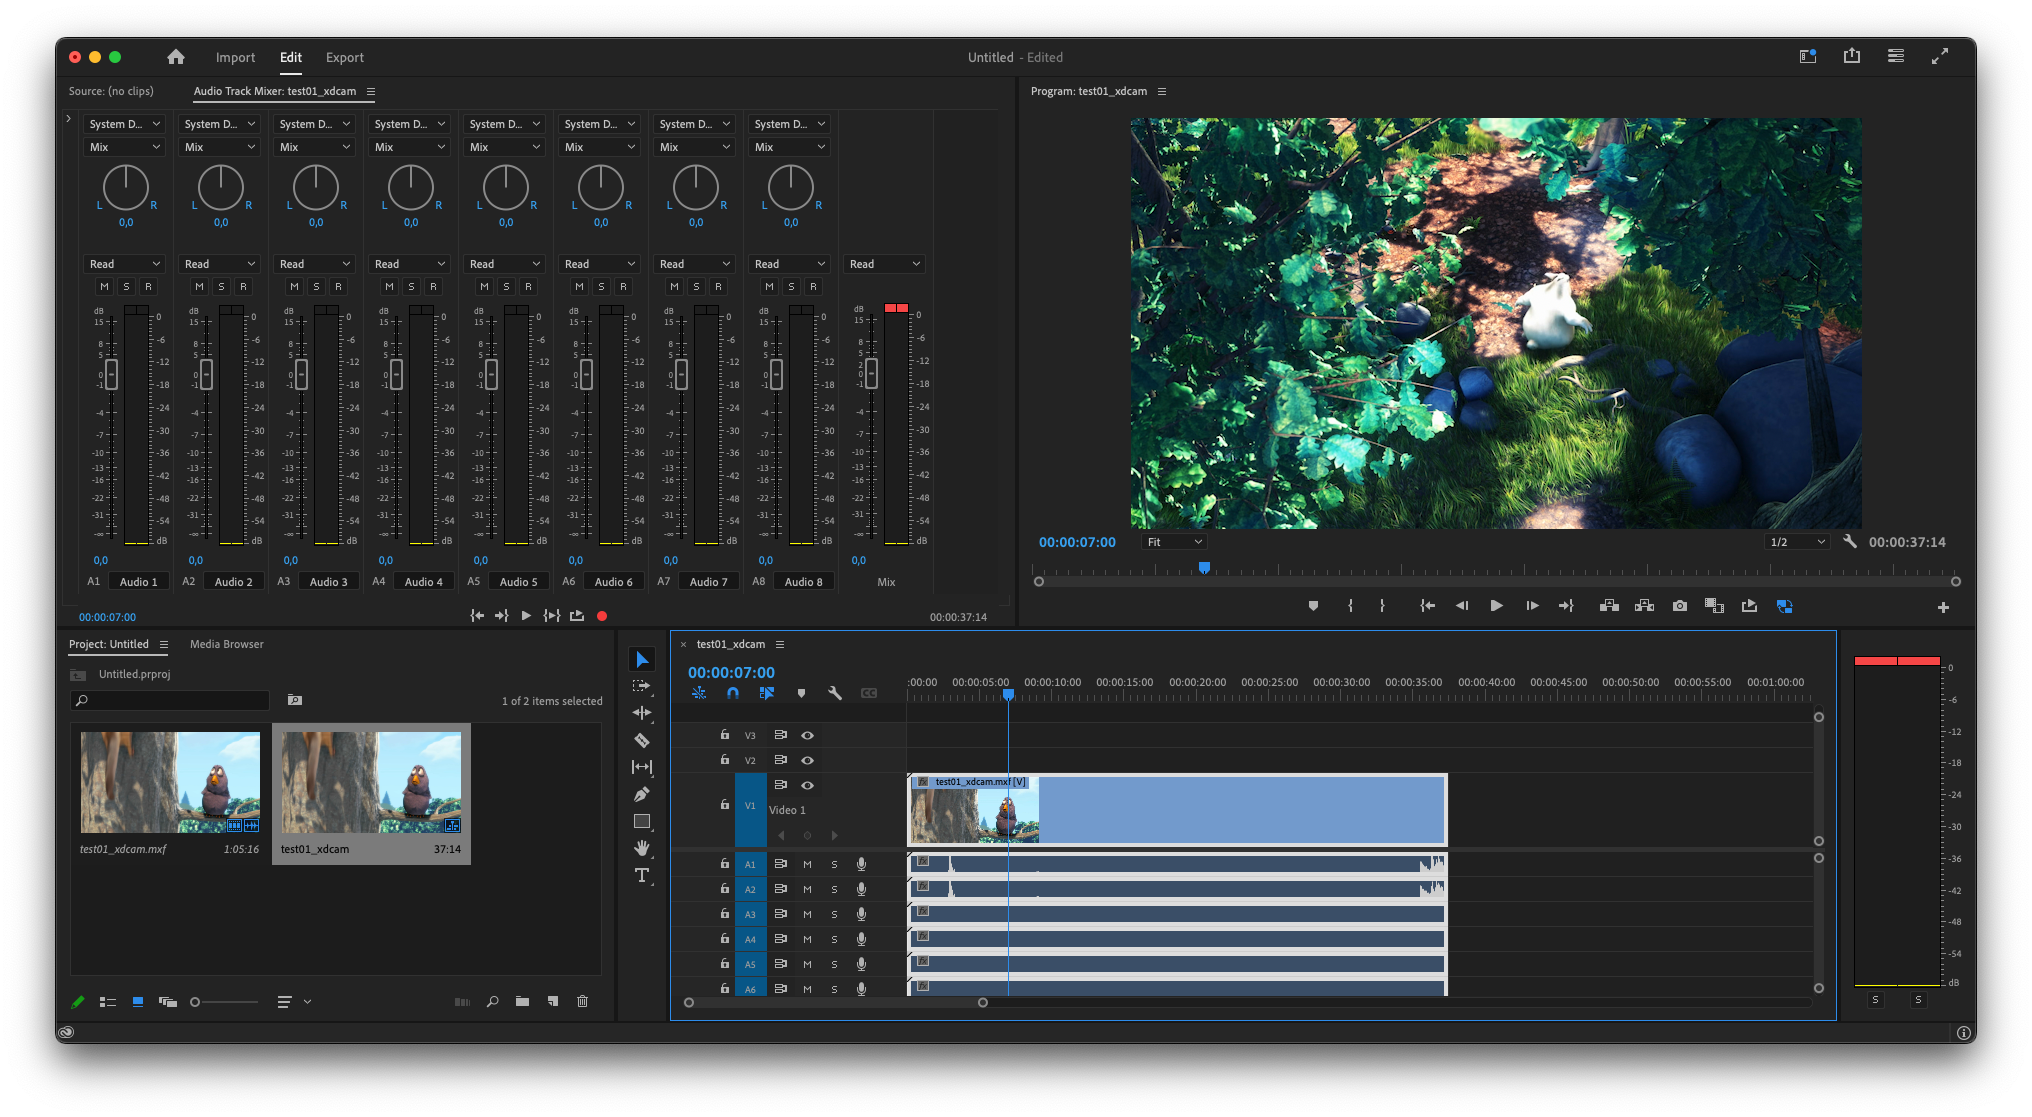Enable record on Audio 3 in mixer
This screenshot has height=1117, width=2032.
[338, 286]
